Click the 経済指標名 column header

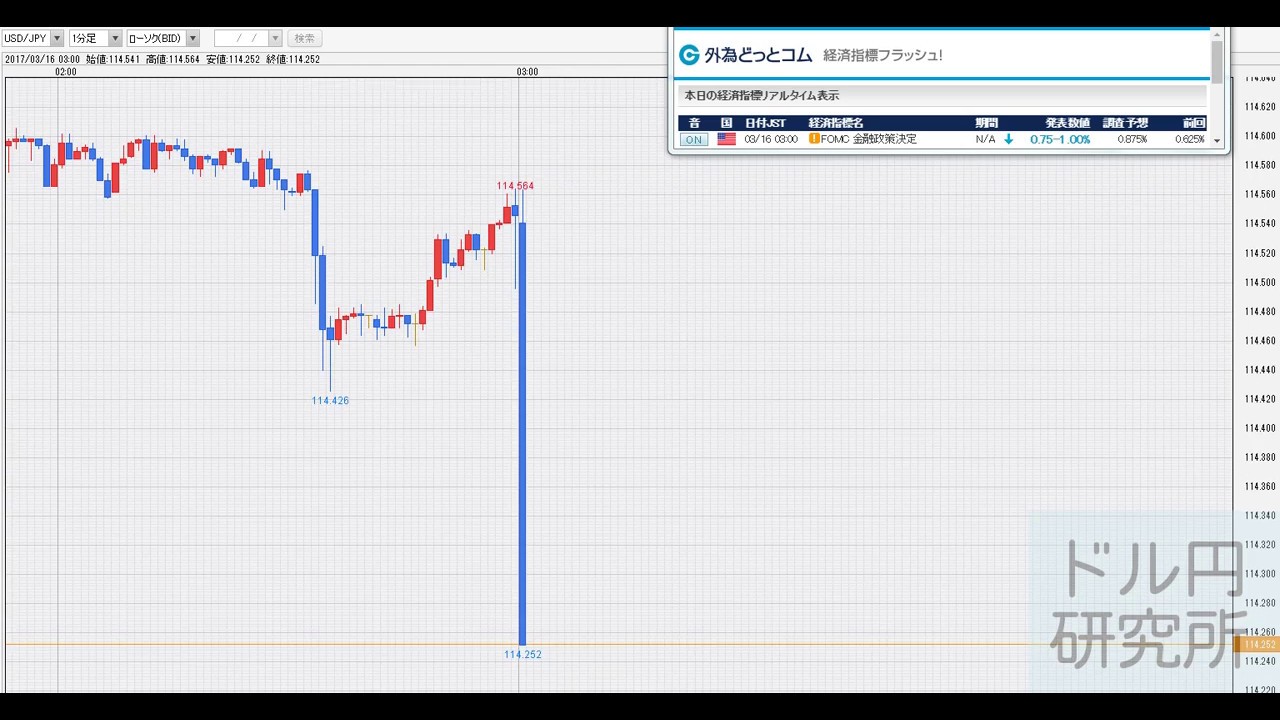[836, 123]
